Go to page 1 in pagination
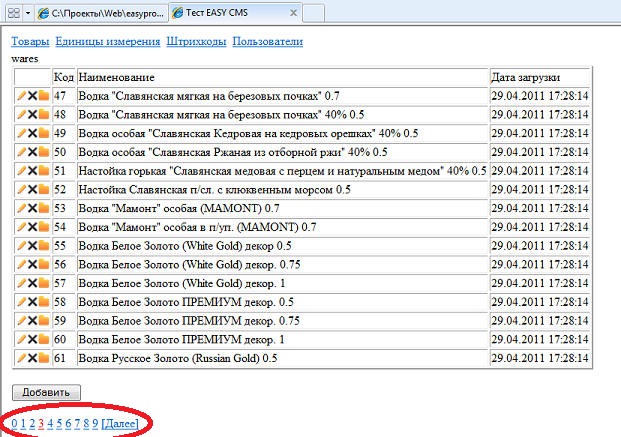Screen dimensions: 621x437 coord(23,424)
